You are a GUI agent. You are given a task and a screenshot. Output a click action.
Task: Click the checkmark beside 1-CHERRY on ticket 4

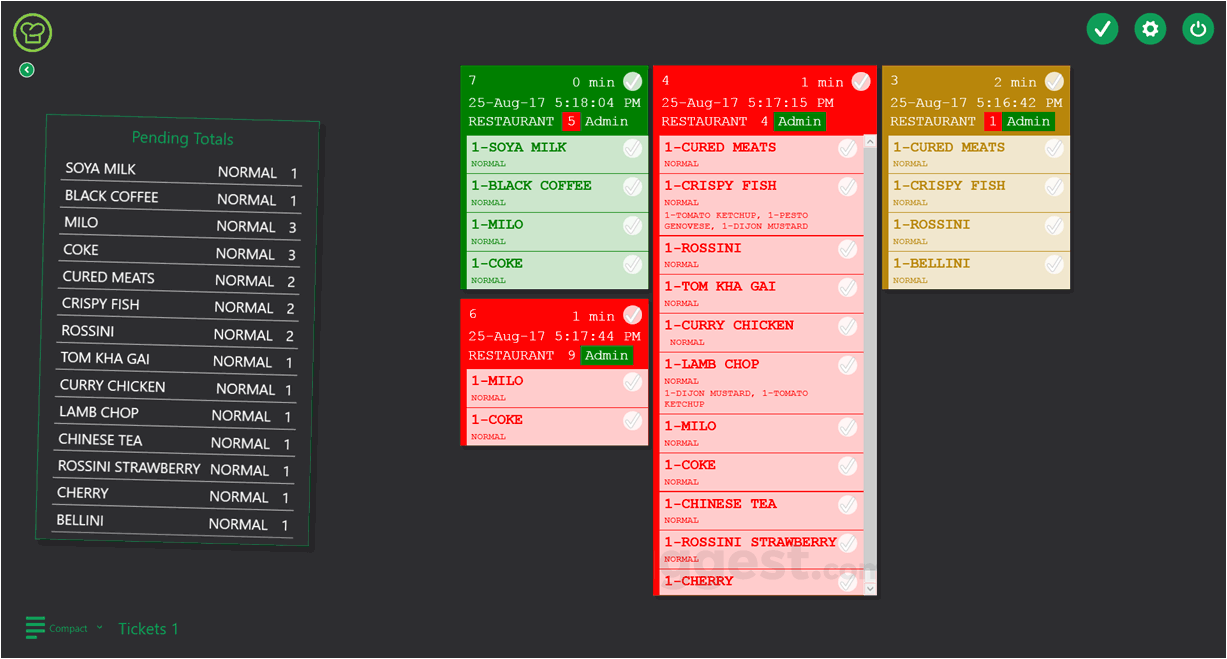(848, 582)
